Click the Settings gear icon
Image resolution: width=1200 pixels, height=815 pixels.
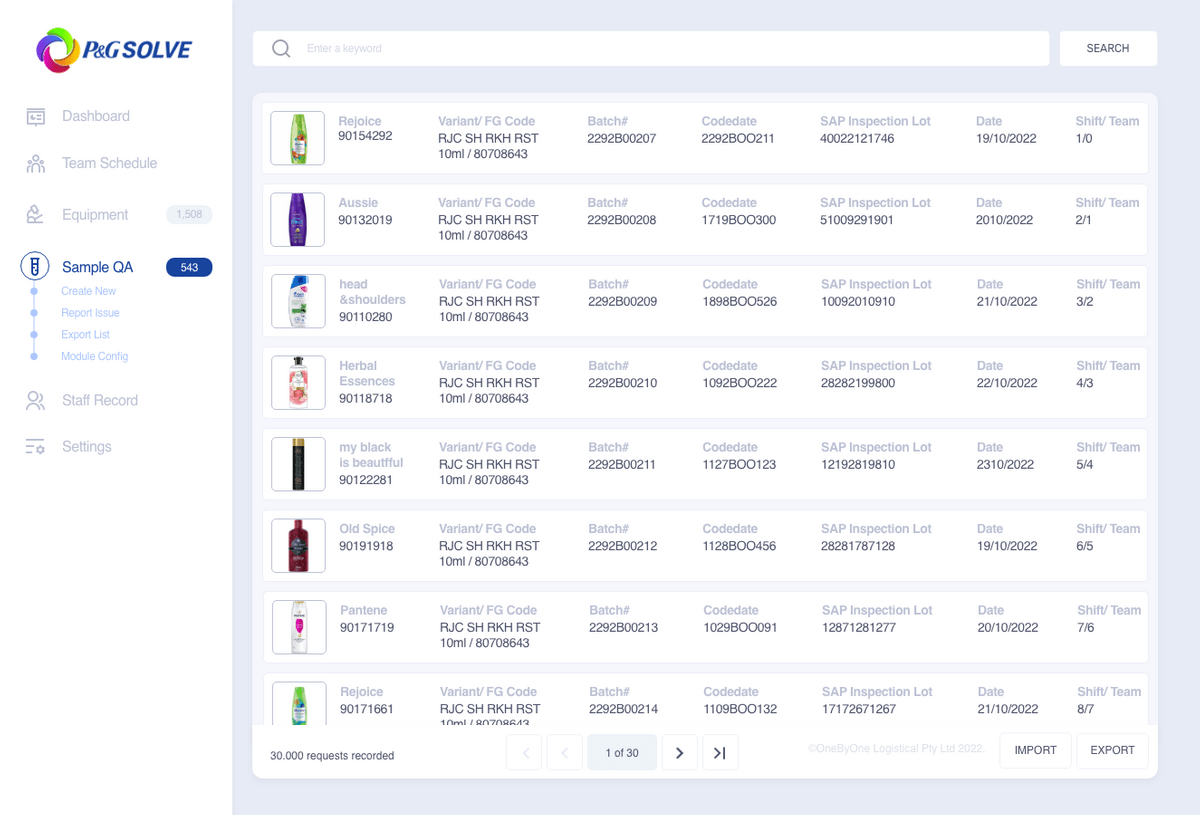tap(36, 447)
